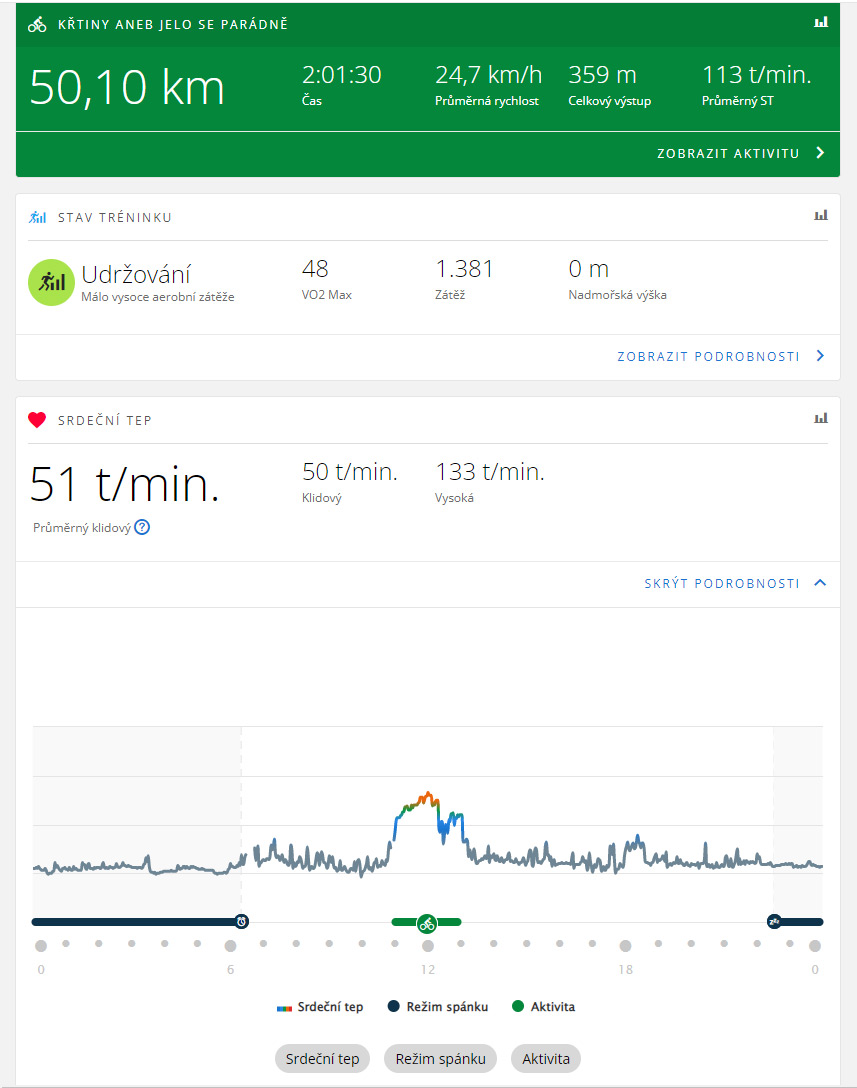Click the chevron next to Zobrazit podrobnosti
The width and height of the screenshot is (857, 1088).
[x=820, y=355]
